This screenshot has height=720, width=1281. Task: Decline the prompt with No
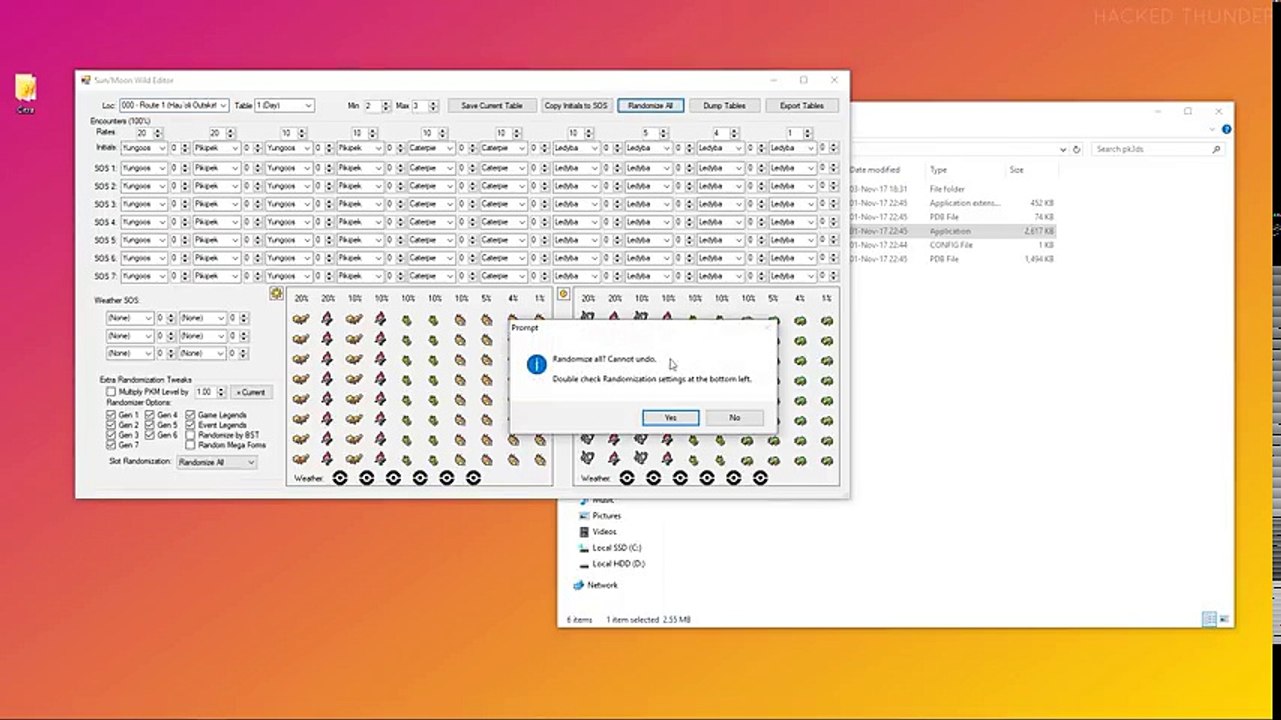point(735,418)
